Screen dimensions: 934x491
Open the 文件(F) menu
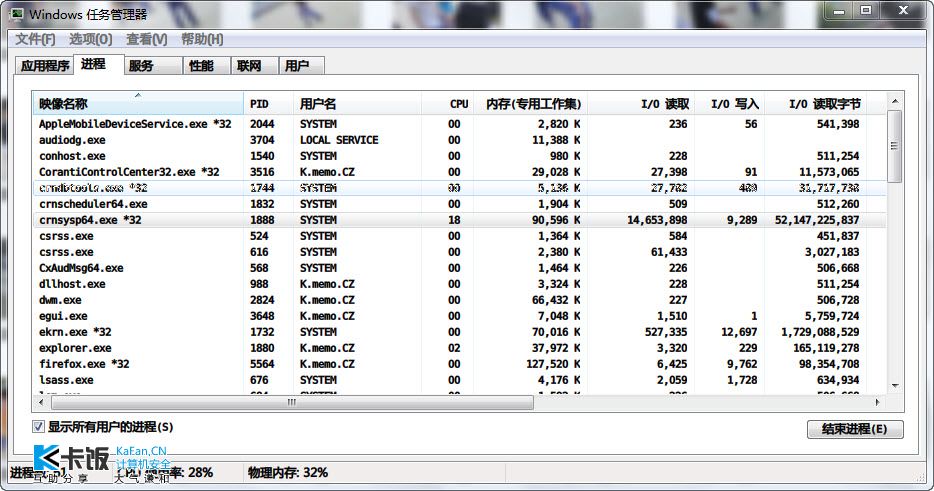pos(35,39)
